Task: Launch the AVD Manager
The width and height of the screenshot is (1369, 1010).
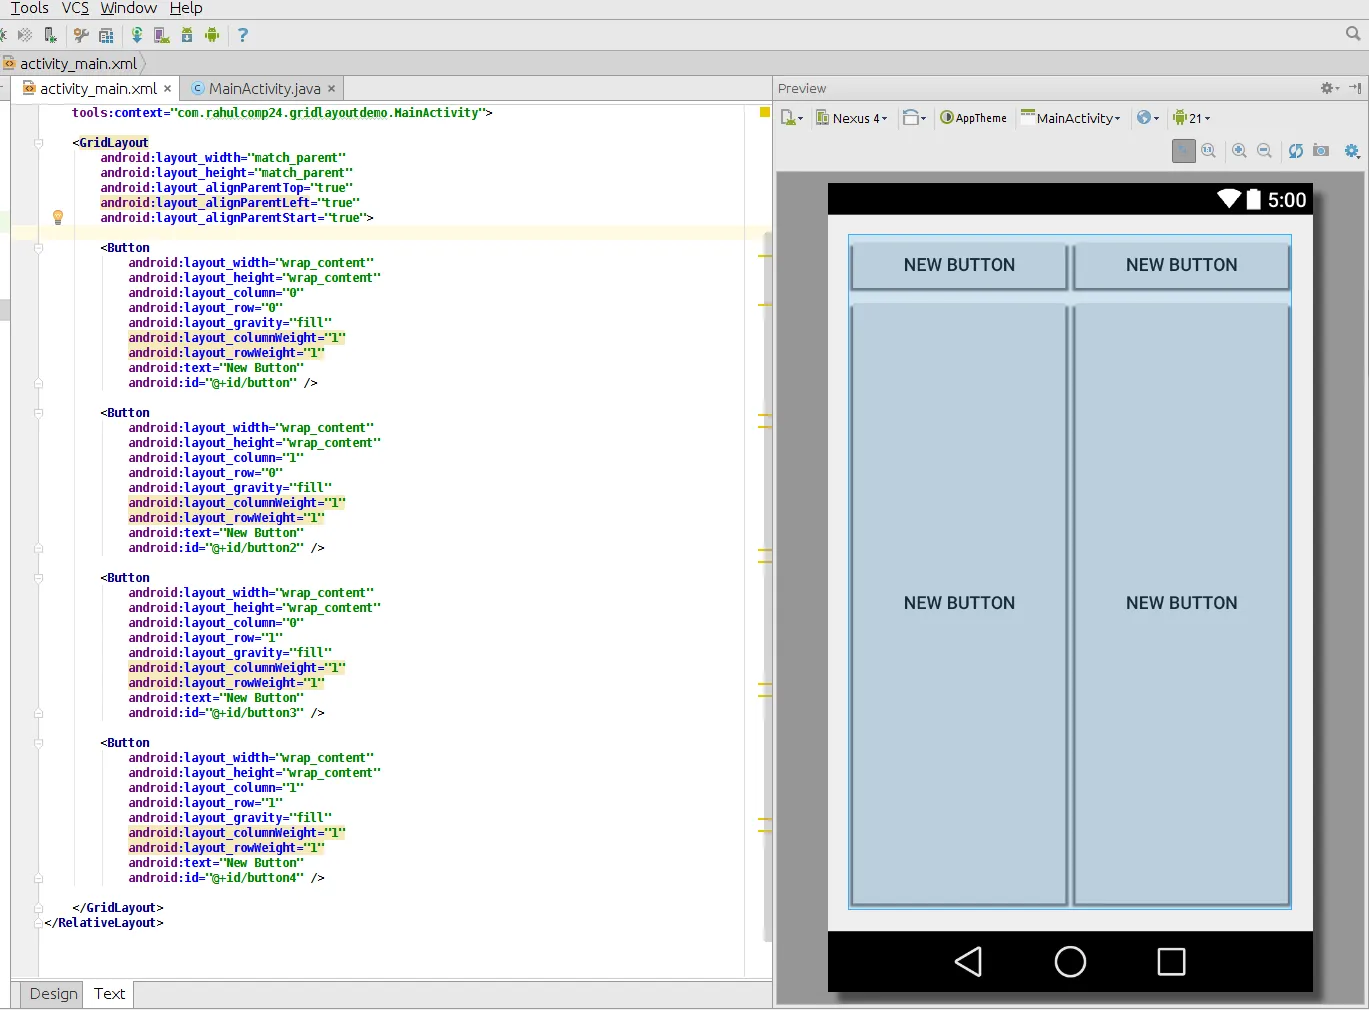Action: click(x=161, y=35)
